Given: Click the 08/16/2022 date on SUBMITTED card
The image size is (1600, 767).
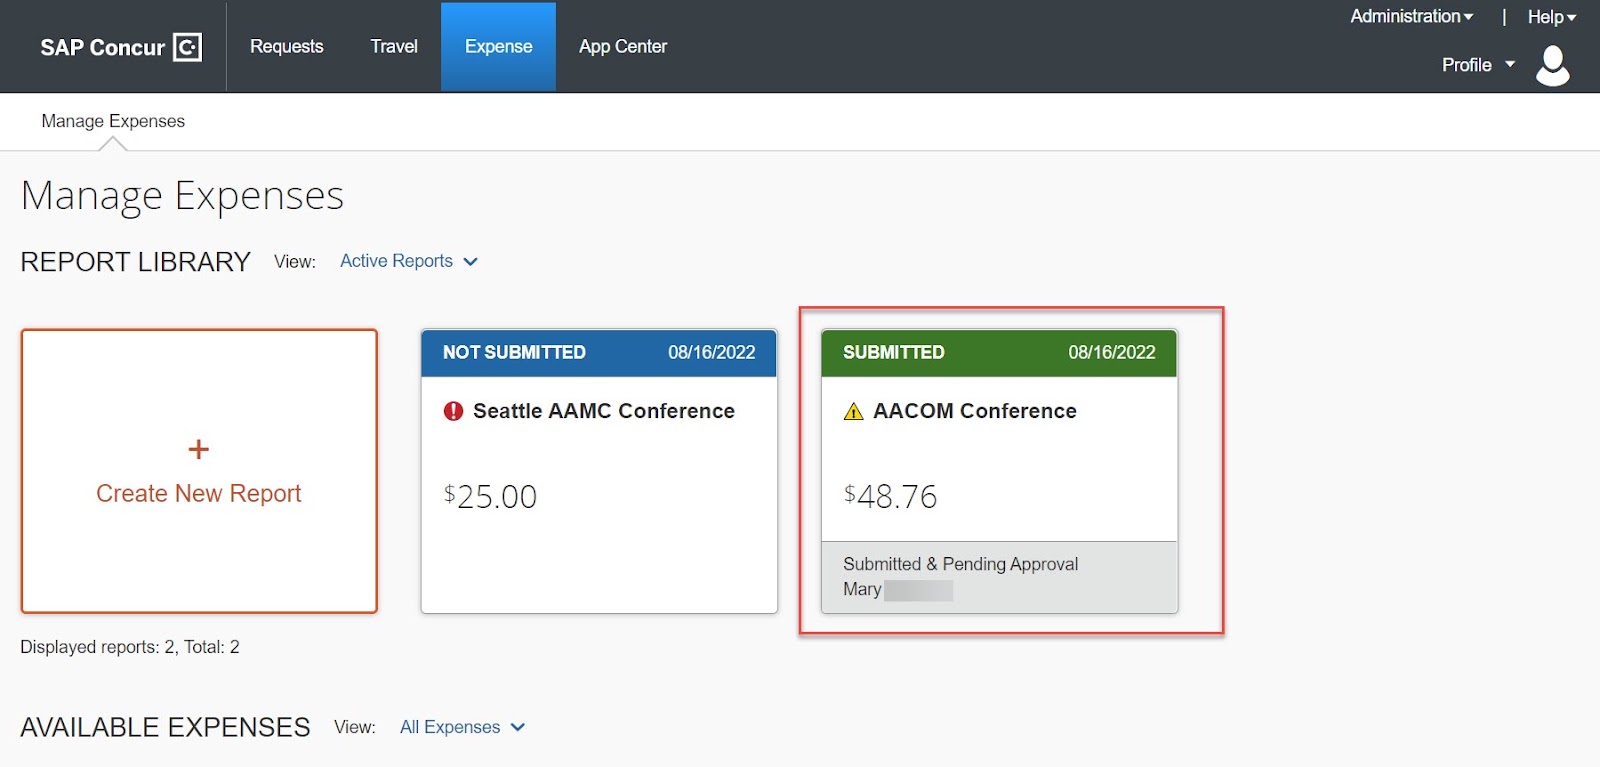Looking at the screenshot, I should pyautogui.click(x=1112, y=352).
